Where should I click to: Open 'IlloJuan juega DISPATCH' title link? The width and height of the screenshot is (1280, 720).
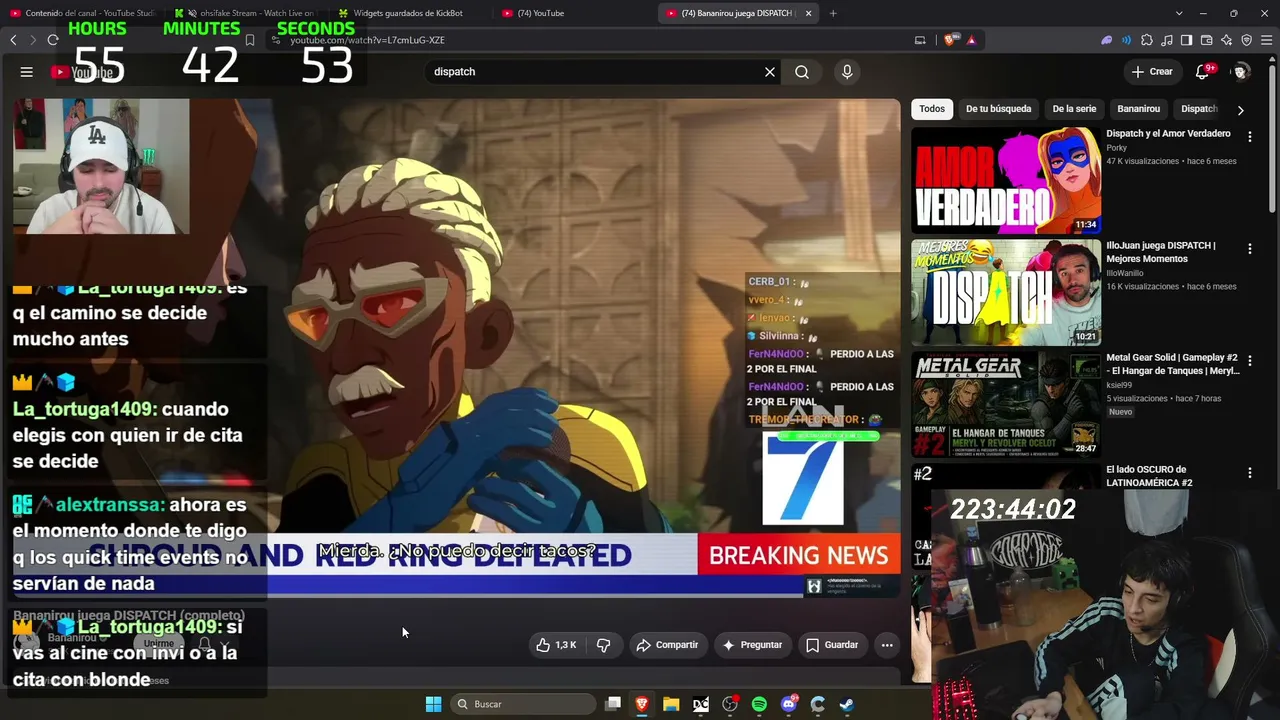pyautogui.click(x=1161, y=252)
